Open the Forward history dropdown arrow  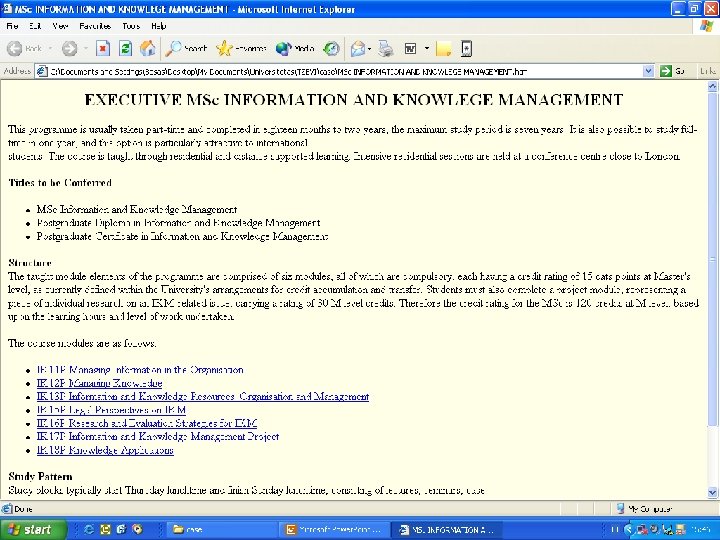coord(85,48)
